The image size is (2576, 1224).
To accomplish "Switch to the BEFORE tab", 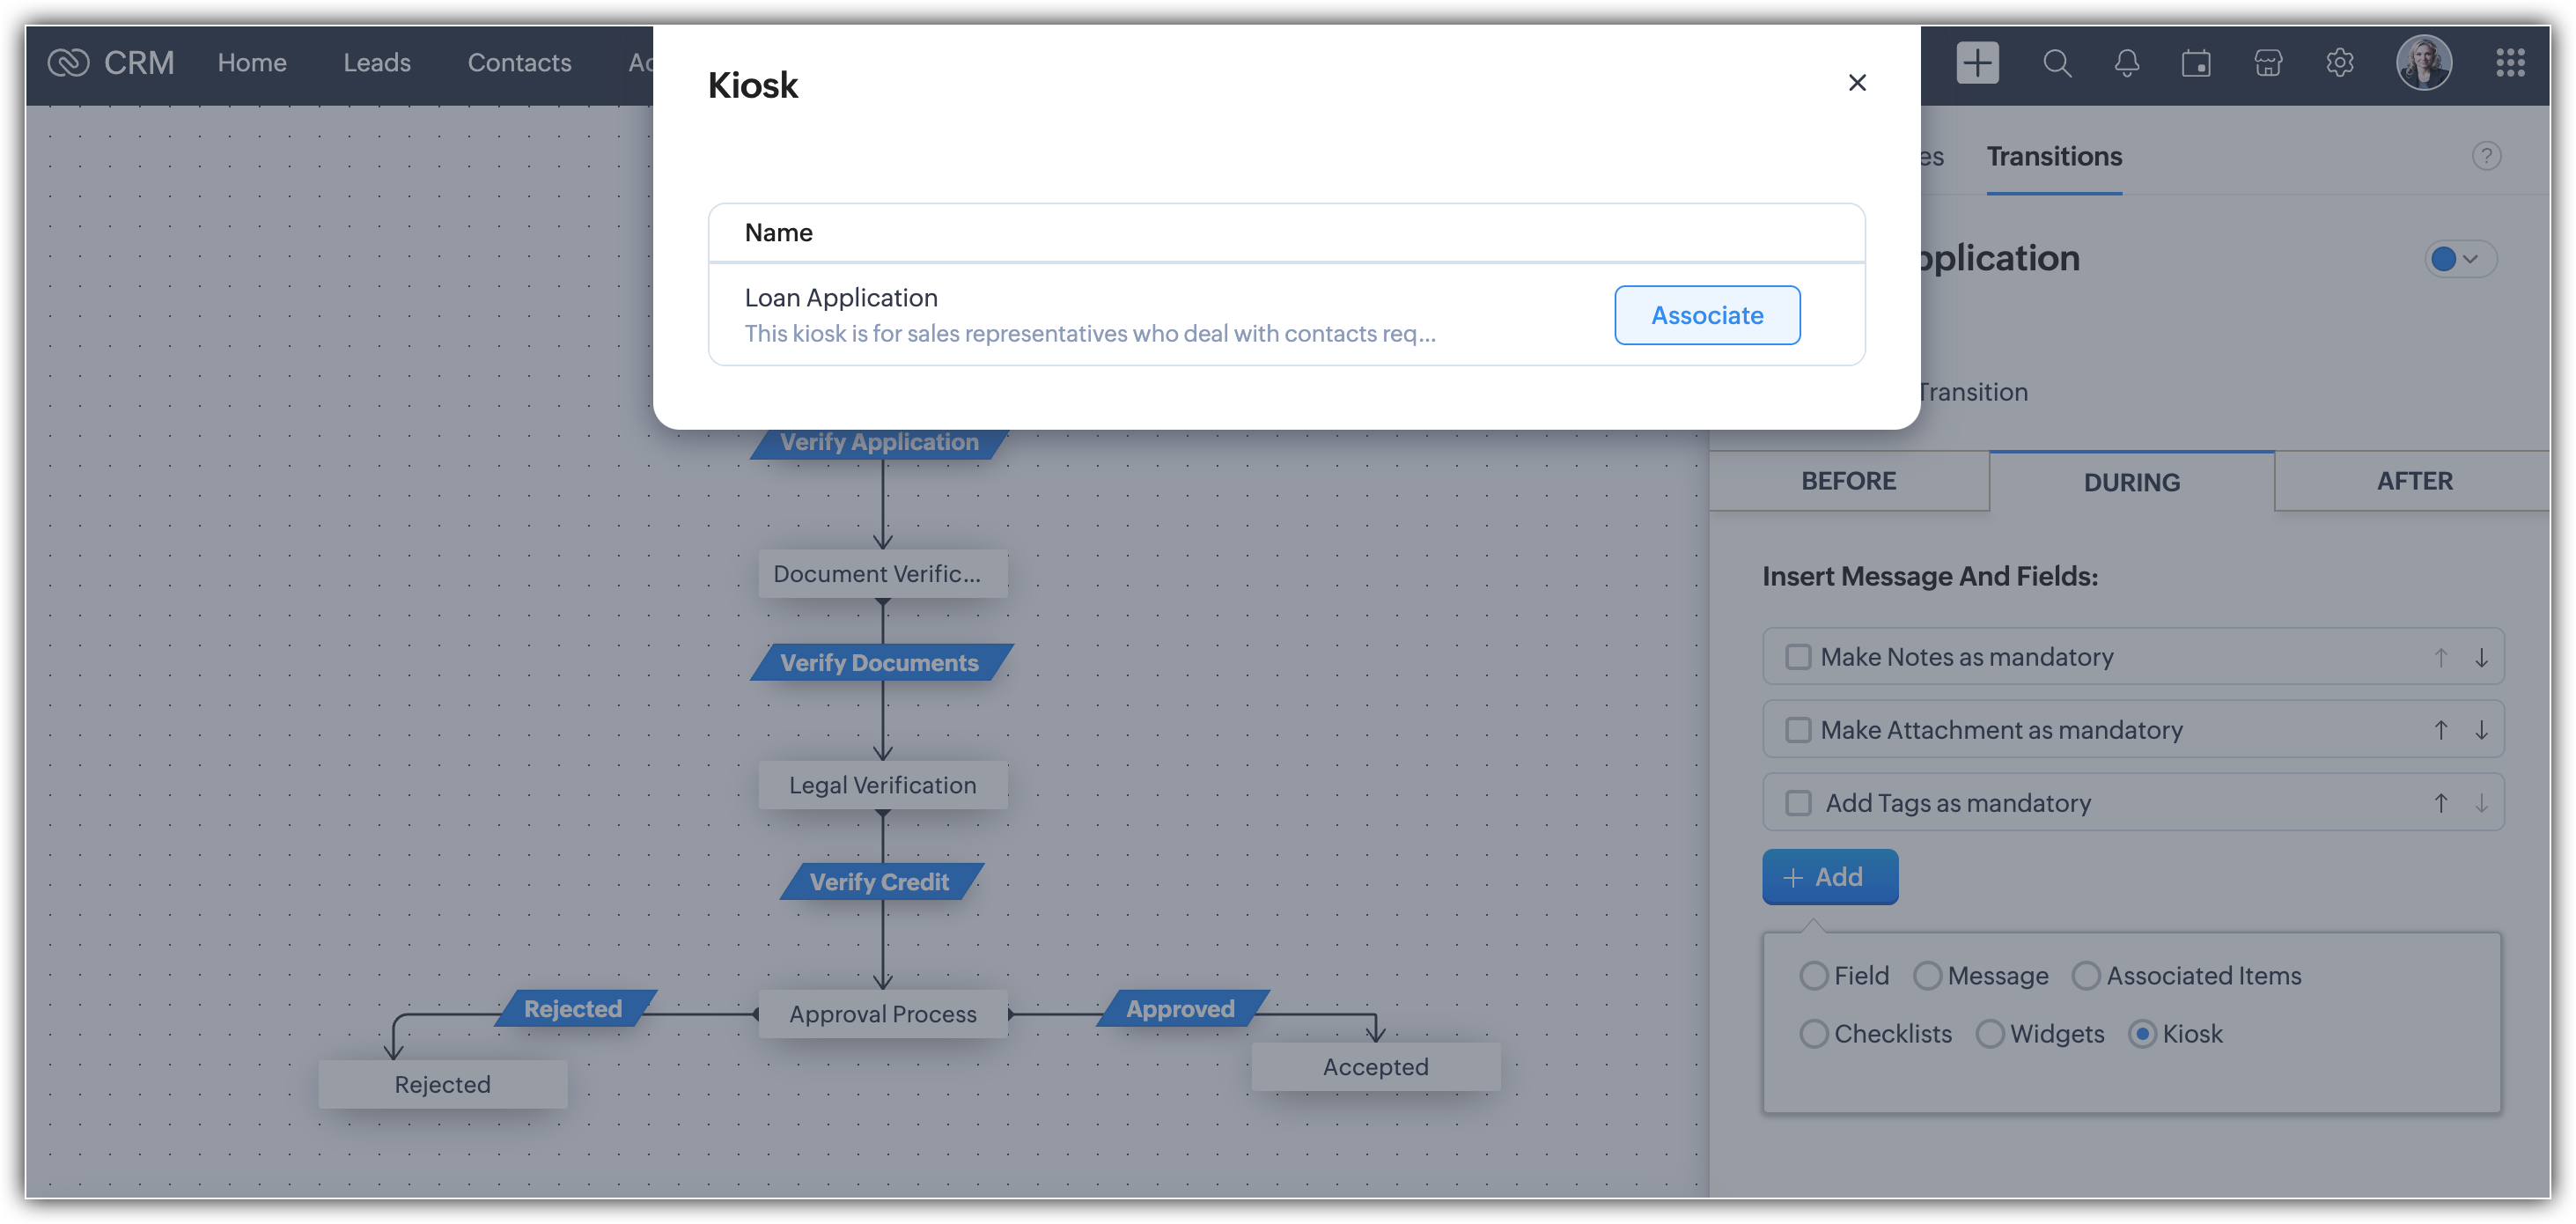I will click(x=1848, y=481).
